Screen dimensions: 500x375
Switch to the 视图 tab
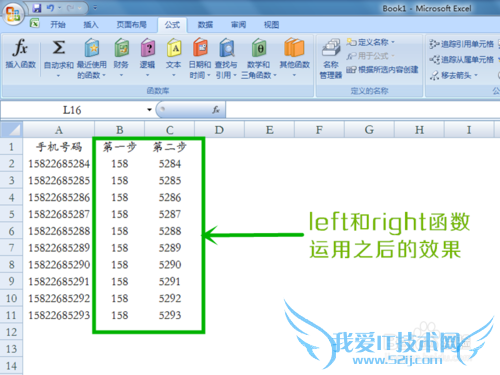(271, 25)
